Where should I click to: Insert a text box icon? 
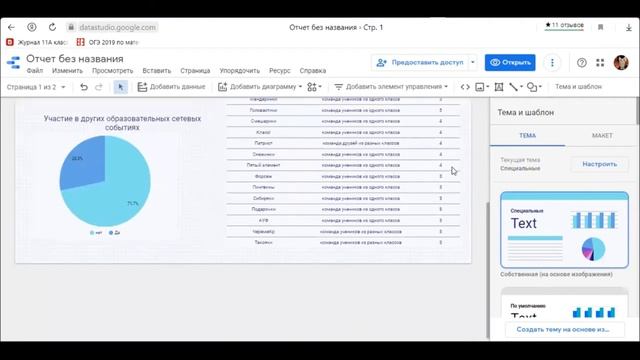pos(499,87)
